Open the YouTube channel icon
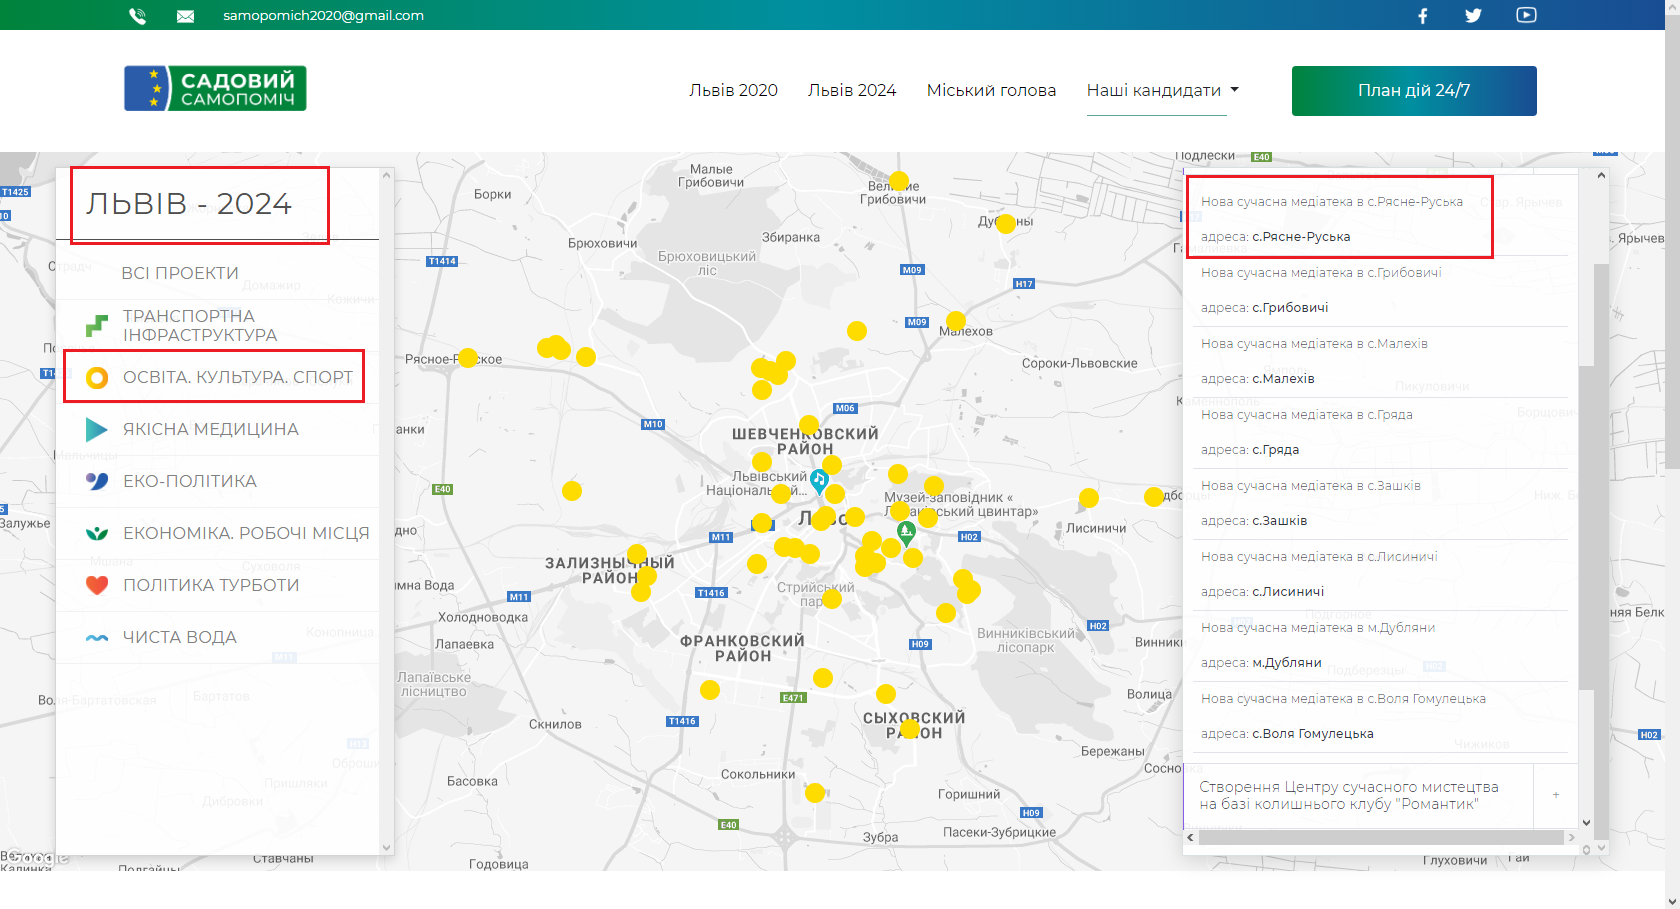The width and height of the screenshot is (1680, 909). pos(1526,15)
